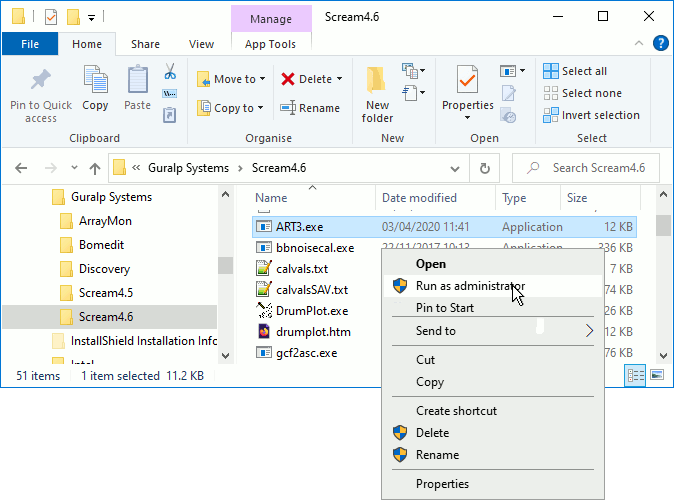This screenshot has width=674, height=500.
Task: Go up one folder level arrow
Action: pyautogui.click(x=95, y=168)
